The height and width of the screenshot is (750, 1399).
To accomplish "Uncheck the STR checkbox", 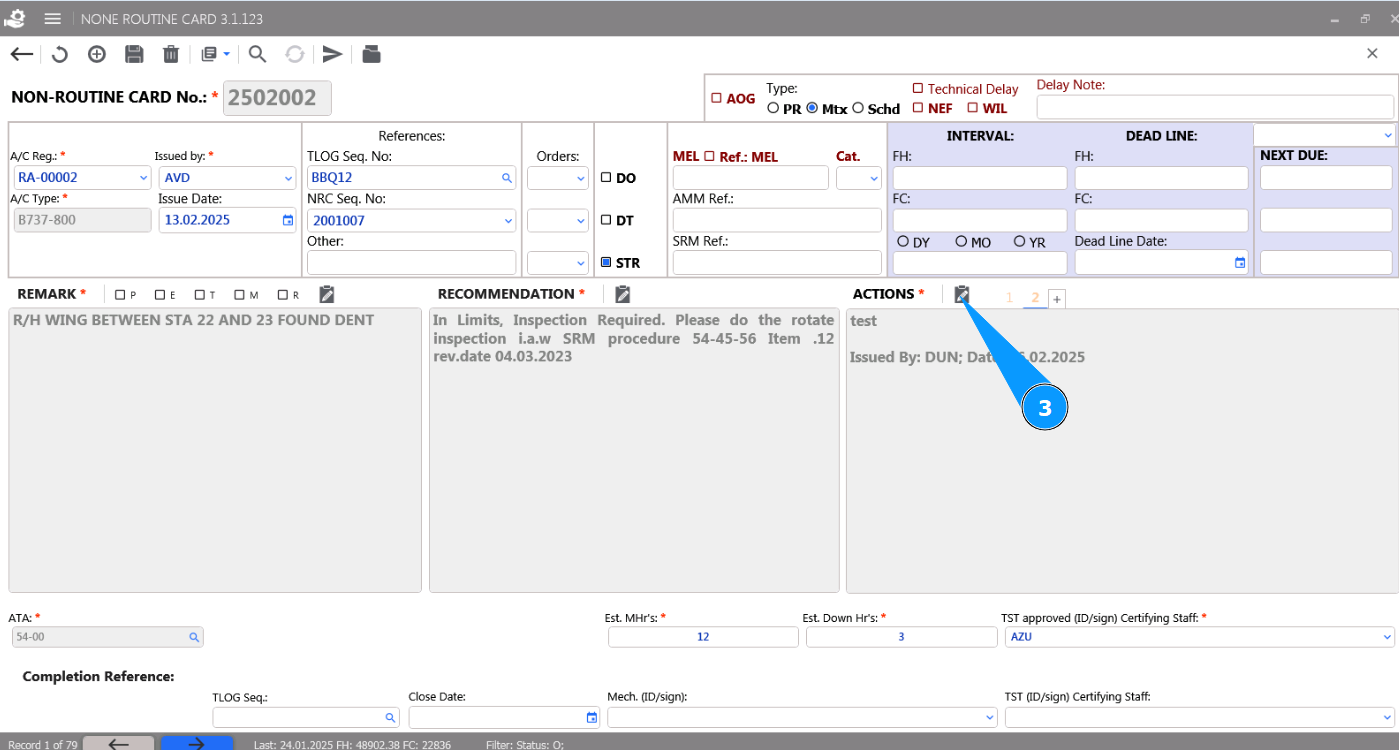I will click(x=606, y=263).
